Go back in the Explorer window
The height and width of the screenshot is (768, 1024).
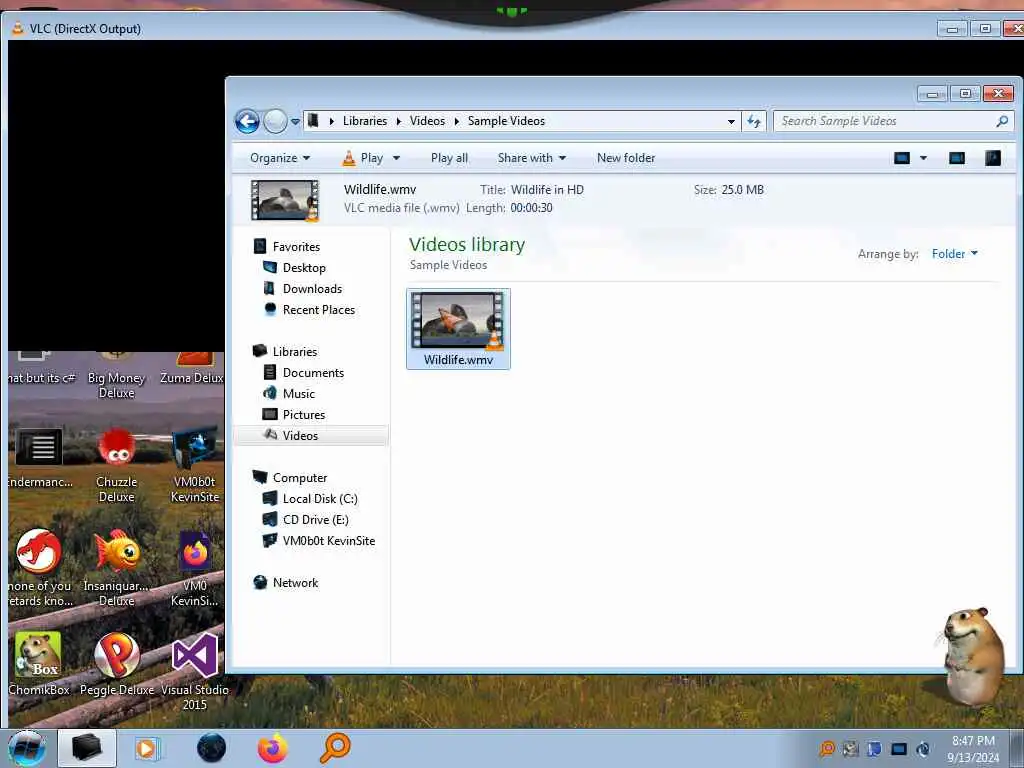[x=247, y=121]
